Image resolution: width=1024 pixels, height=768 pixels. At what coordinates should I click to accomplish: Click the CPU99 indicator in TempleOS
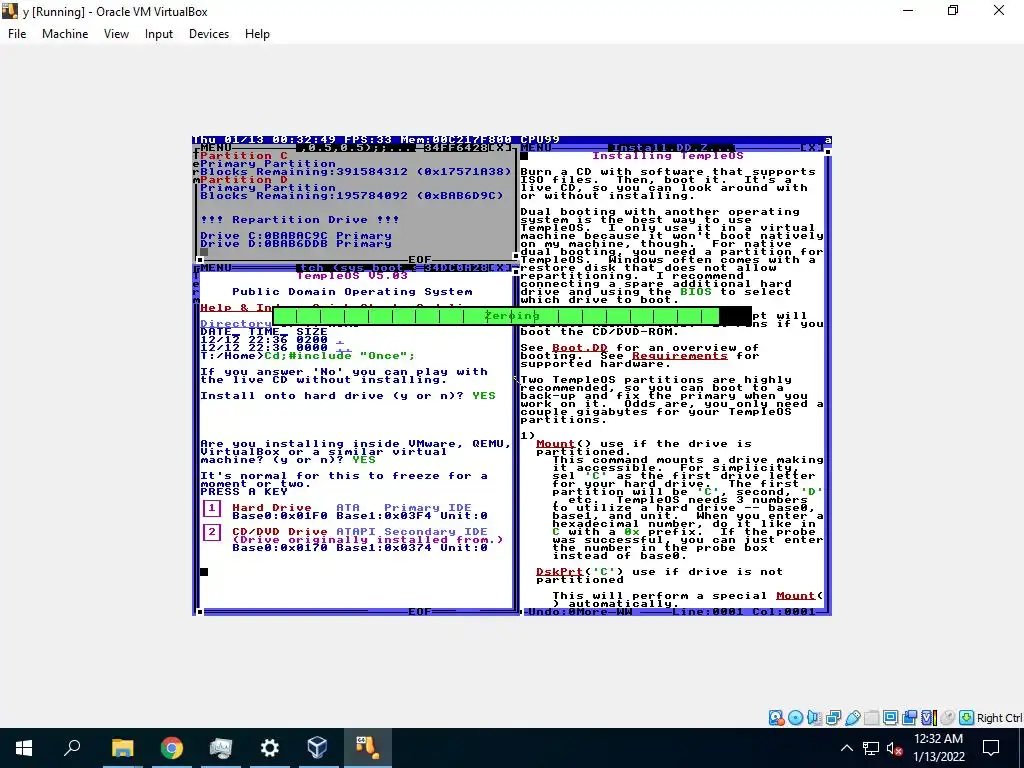(x=540, y=140)
